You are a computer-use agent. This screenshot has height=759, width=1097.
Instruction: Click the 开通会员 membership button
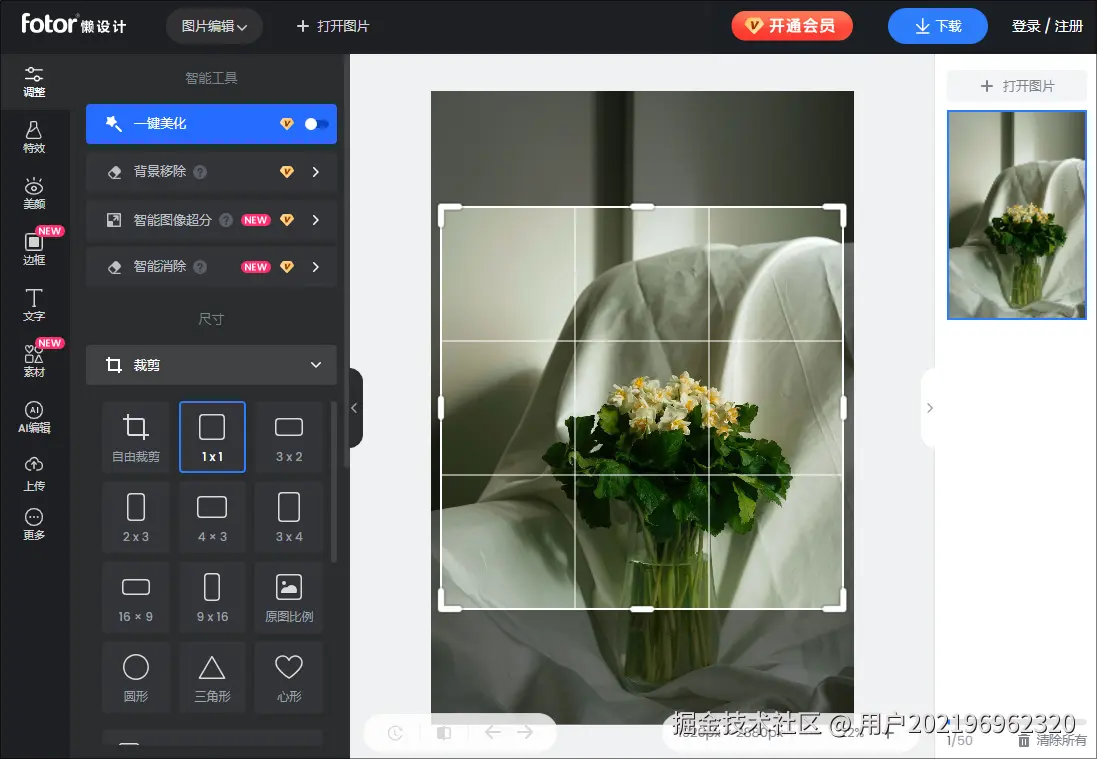tap(792, 26)
